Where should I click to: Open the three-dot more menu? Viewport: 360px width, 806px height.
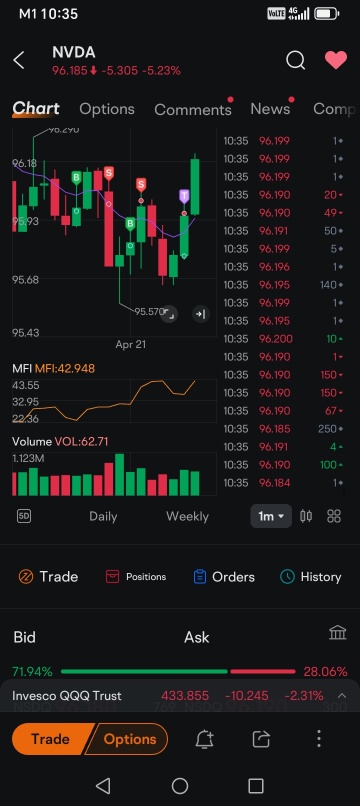pos(319,739)
